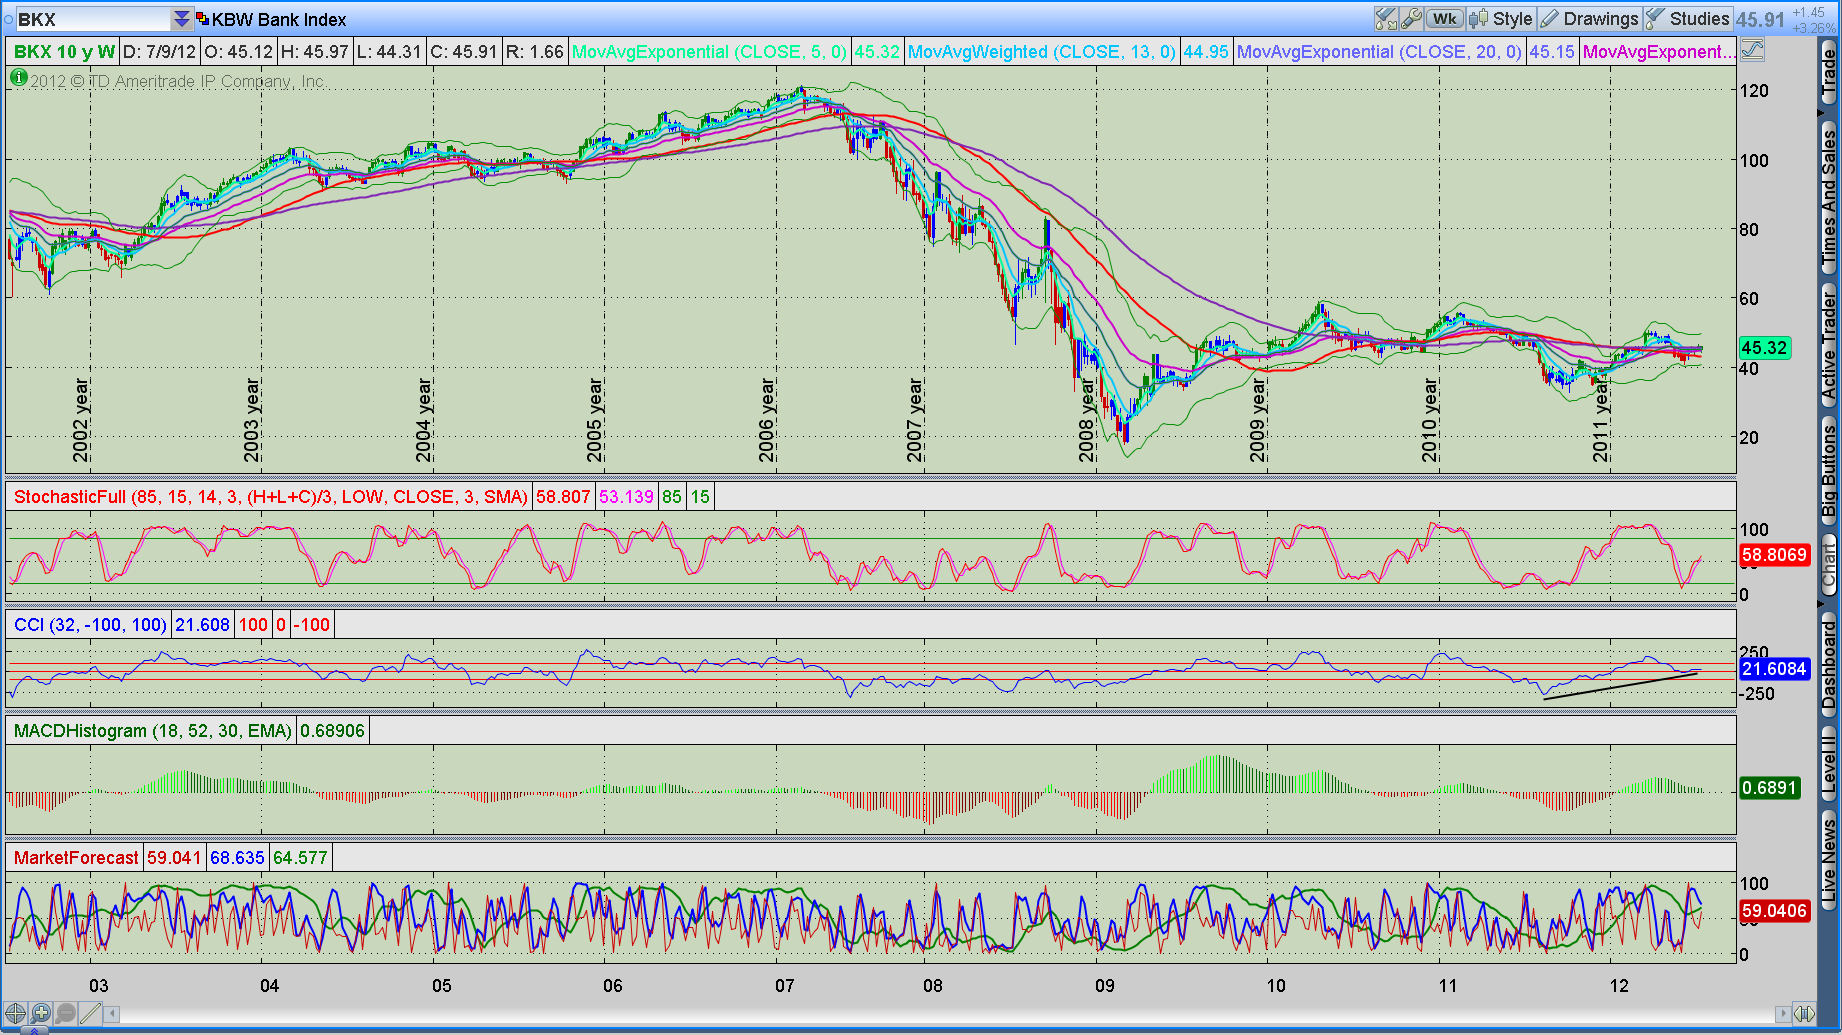Click the MovAvgWeighted value 44.95

click(x=1205, y=52)
